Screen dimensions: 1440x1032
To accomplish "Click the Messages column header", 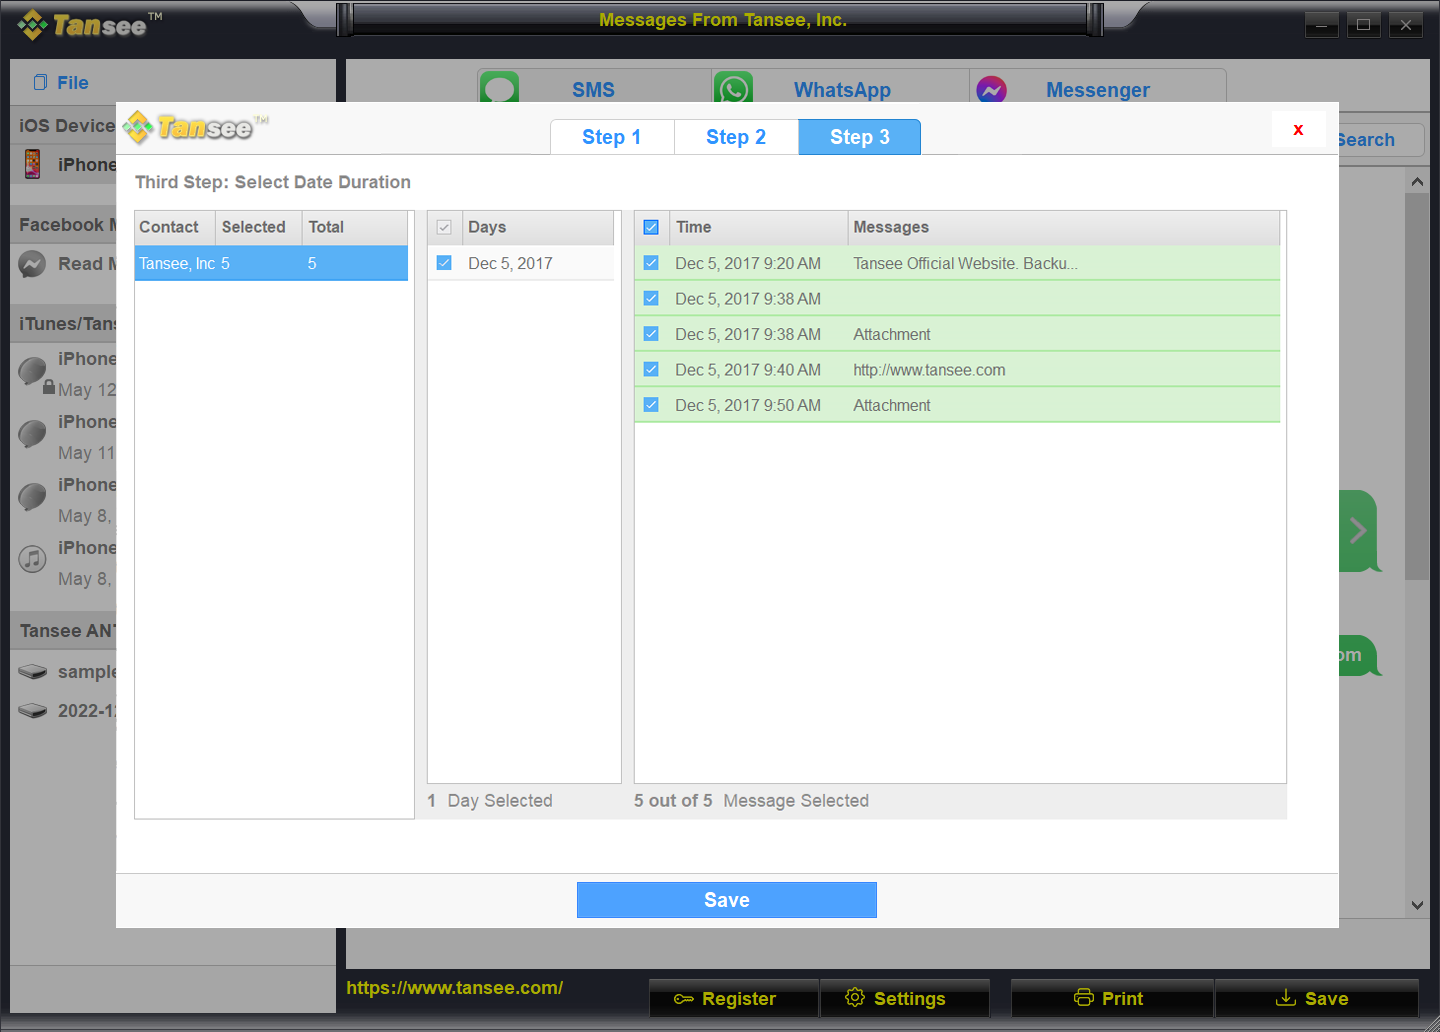I will coord(1064,227).
